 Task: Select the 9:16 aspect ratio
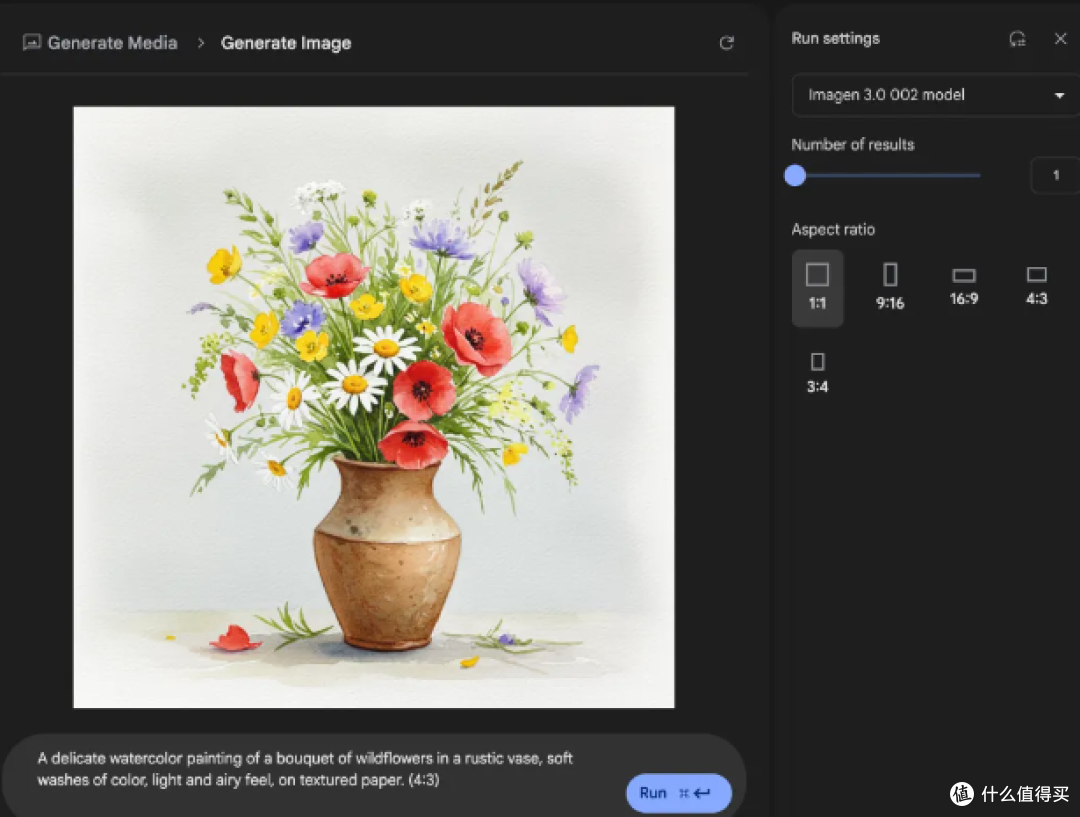[x=890, y=287]
